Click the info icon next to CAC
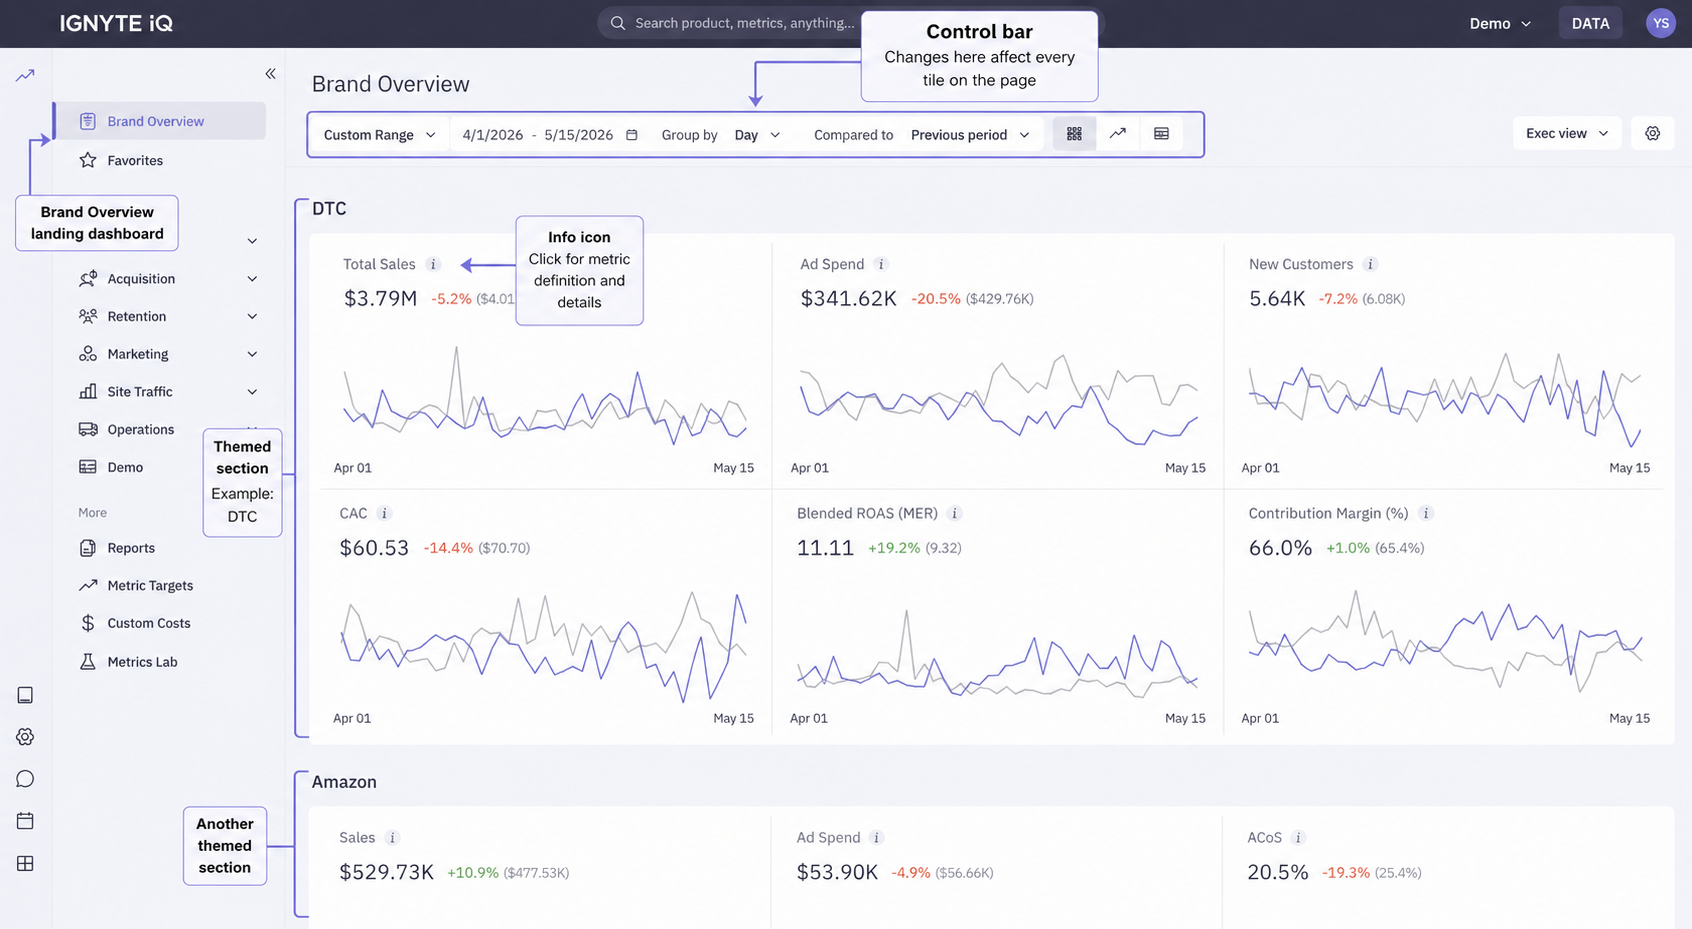This screenshot has width=1692, height=929. pyautogui.click(x=384, y=513)
